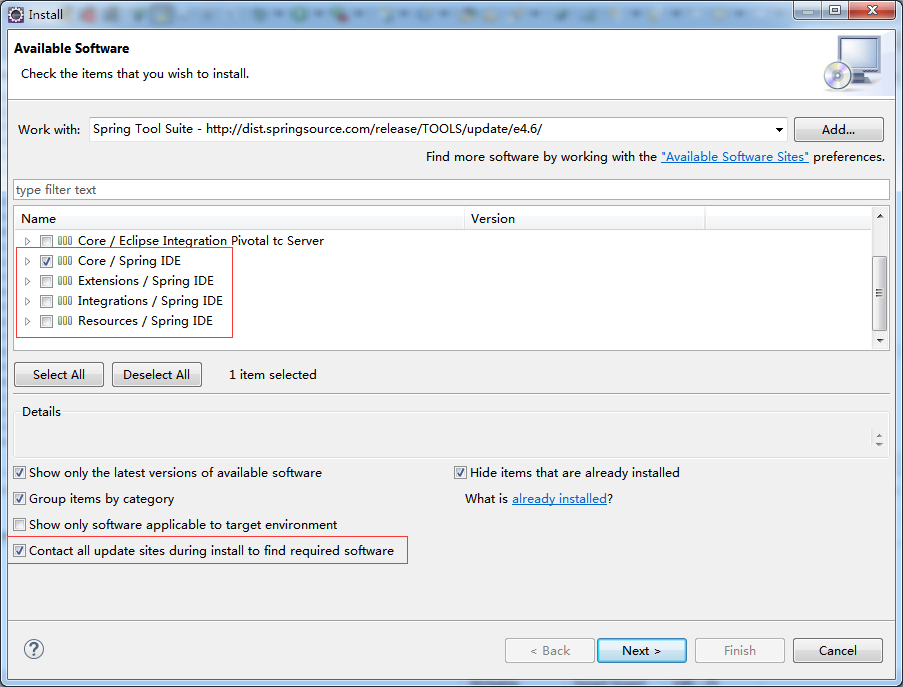This screenshot has height=687, width=903.
Task: Expand the Extensions / Spring IDE node
Action: coord(27,282)
